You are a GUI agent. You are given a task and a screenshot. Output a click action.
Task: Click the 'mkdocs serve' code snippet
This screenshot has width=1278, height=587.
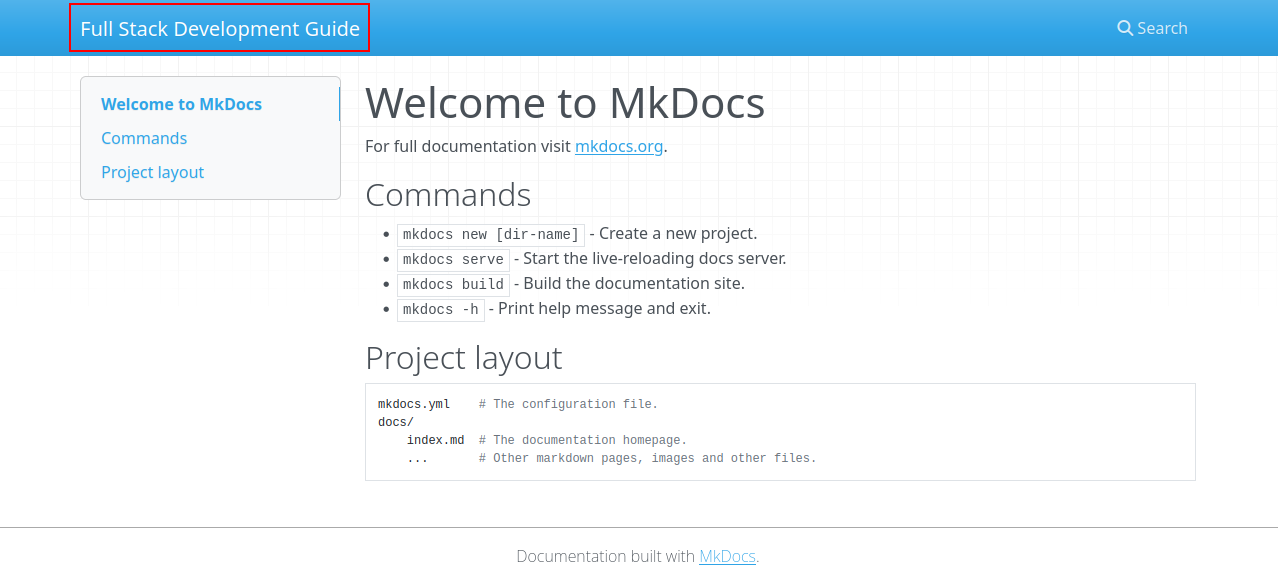[453, 260]
